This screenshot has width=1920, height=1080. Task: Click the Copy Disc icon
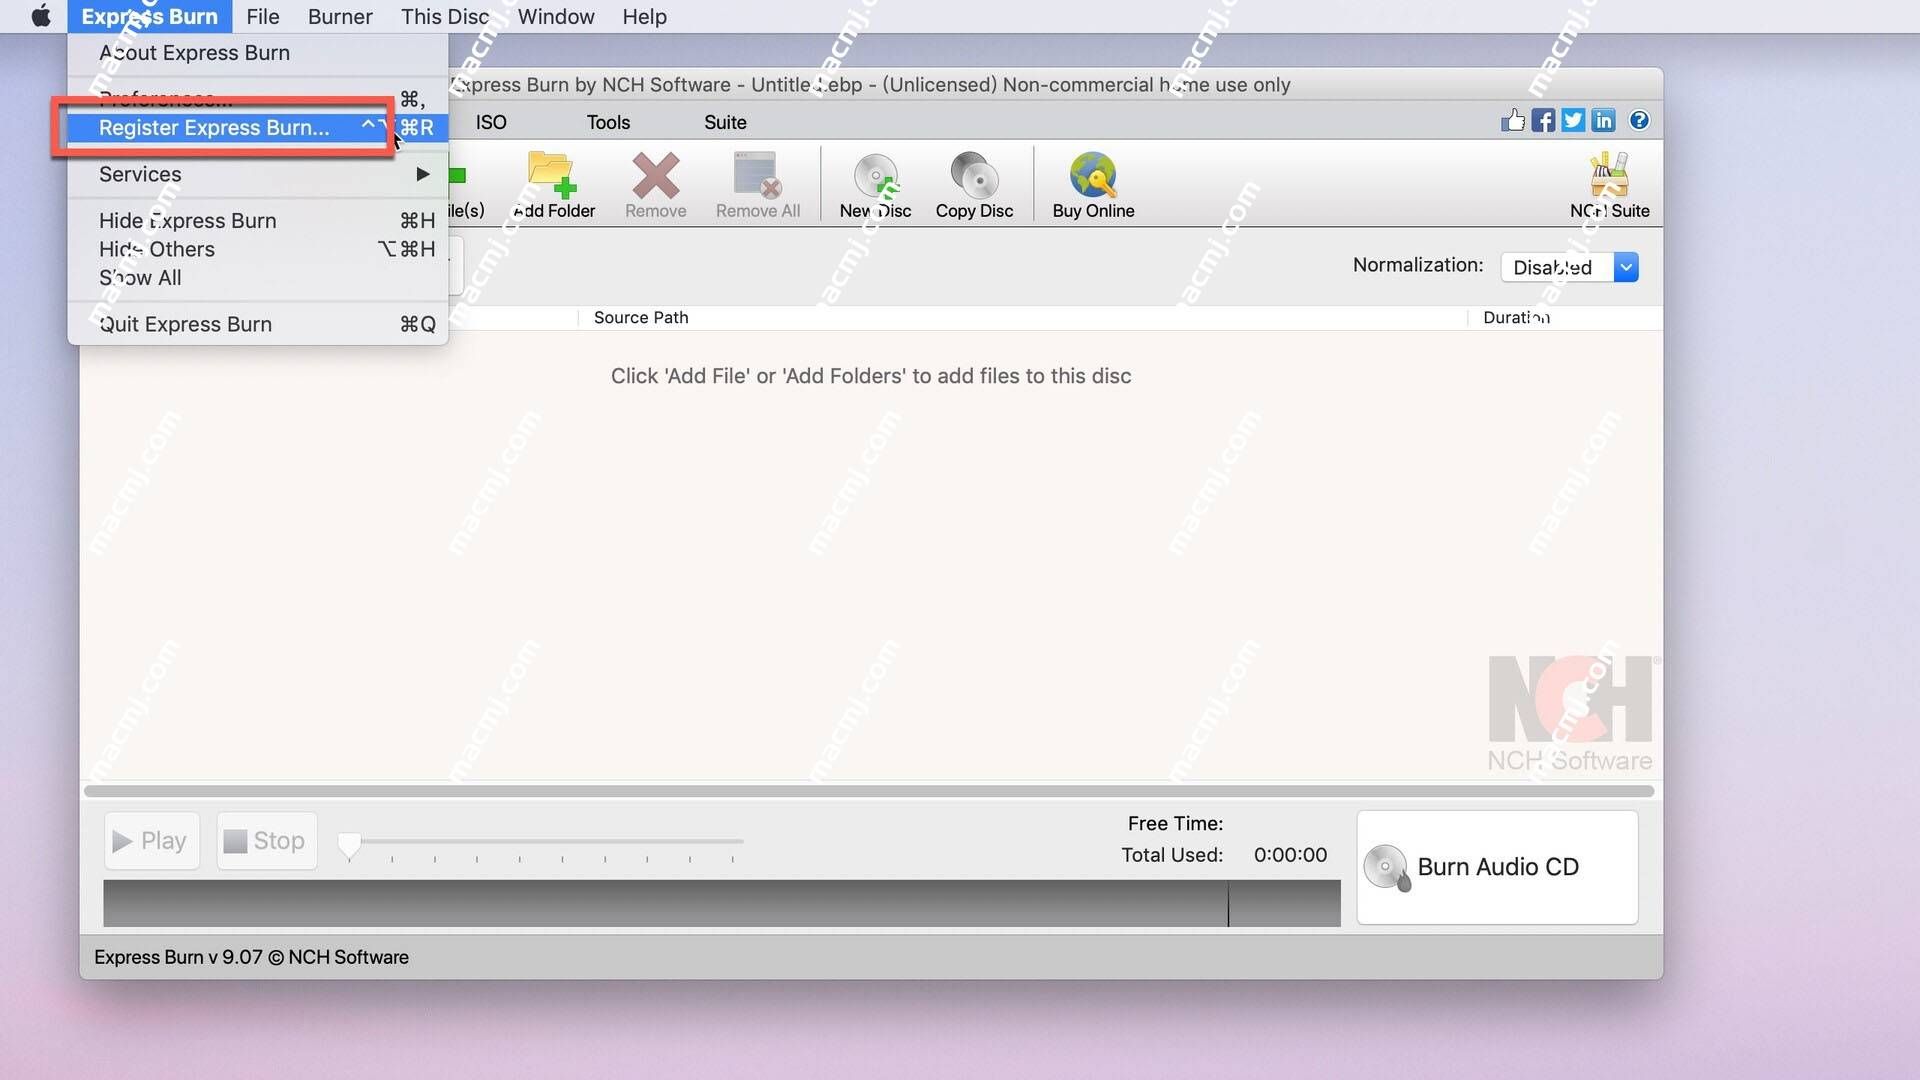tap(974, 186)
